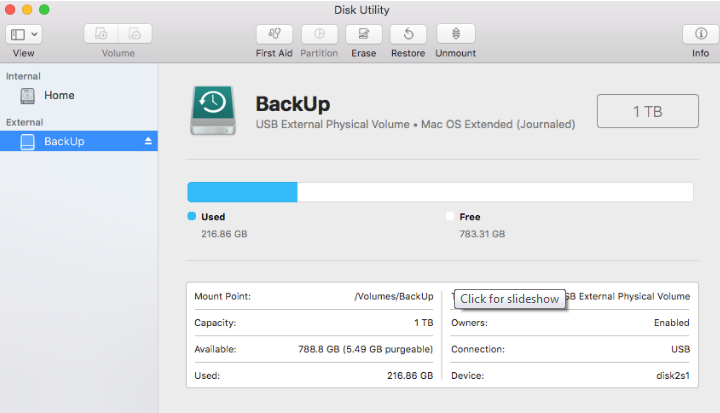Run First Aid on the disk
This screenshot has width=720, height=413.
pyautogui.click(x=274, y=34)
